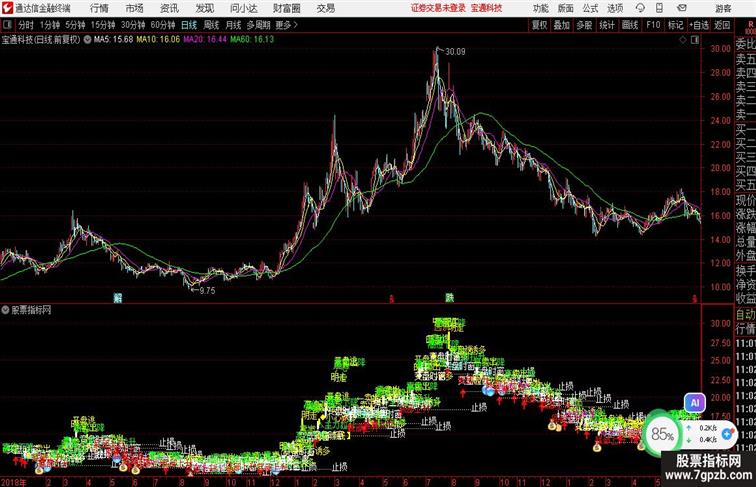This screenshot has height=487, width=756.
Task: Open the 交易 menu
Action: pos(325,8)
